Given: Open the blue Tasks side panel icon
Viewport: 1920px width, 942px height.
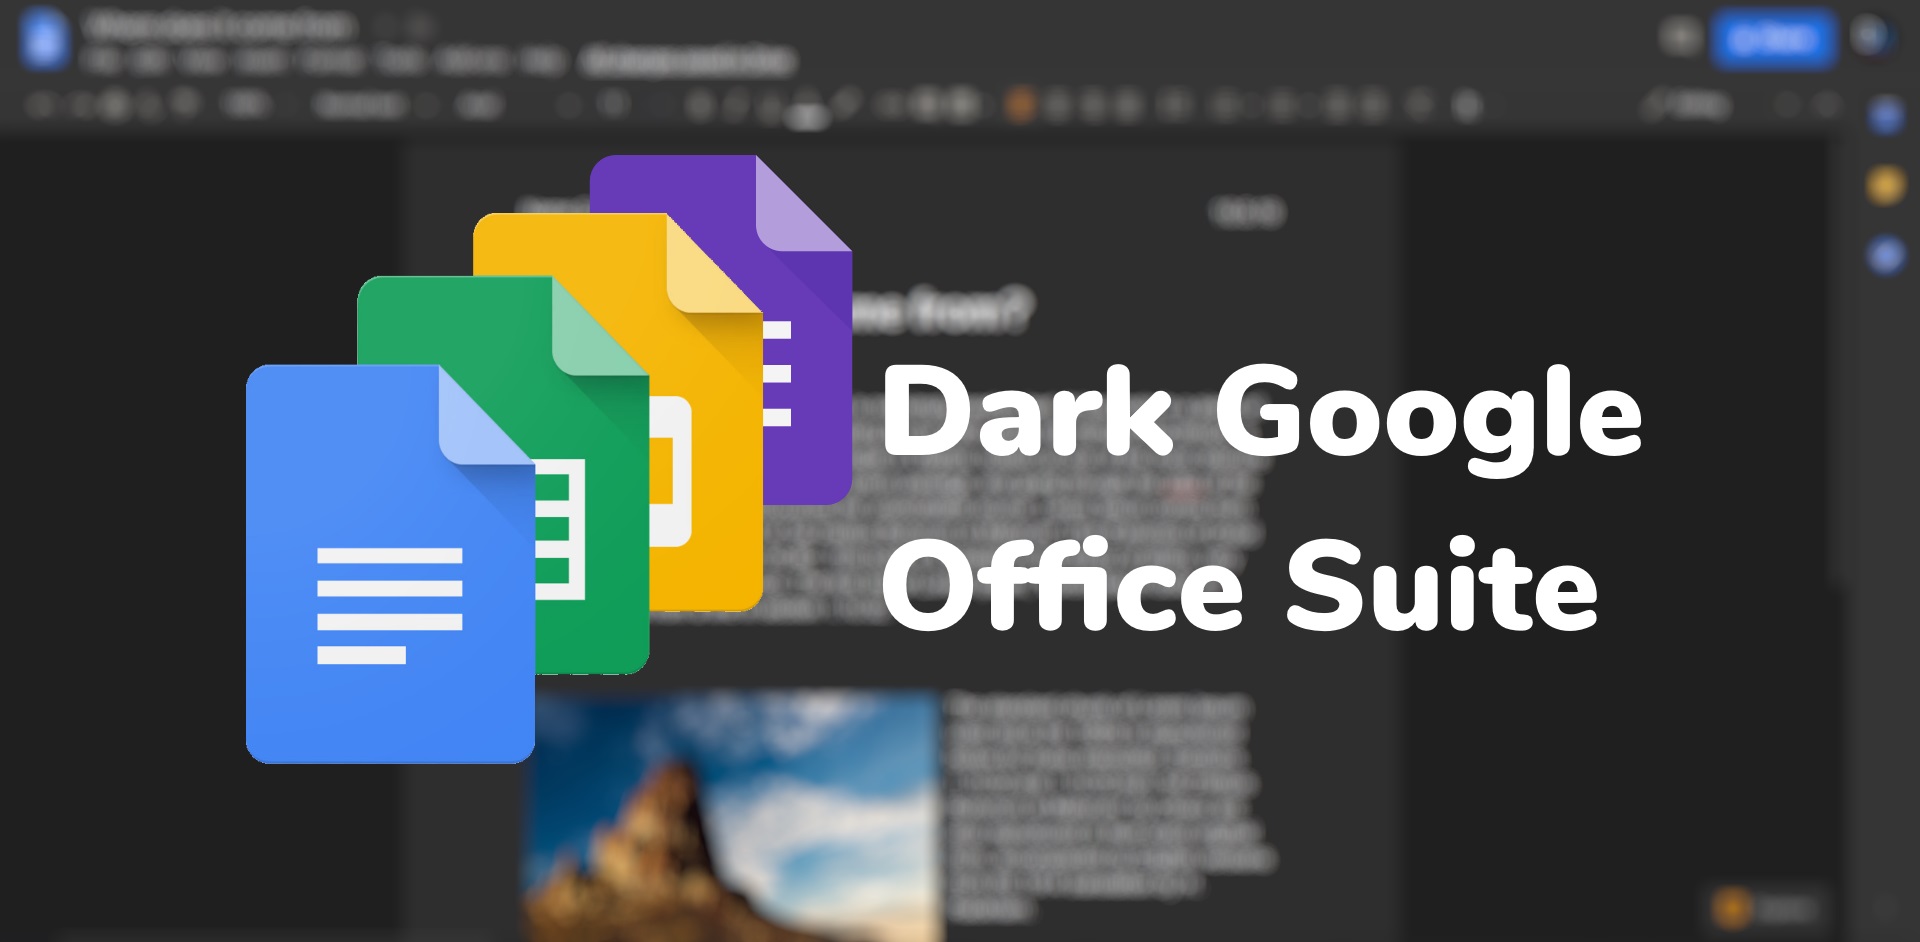Looking at the screenshot, I should pyautogui.click(x=1886, y=255).
